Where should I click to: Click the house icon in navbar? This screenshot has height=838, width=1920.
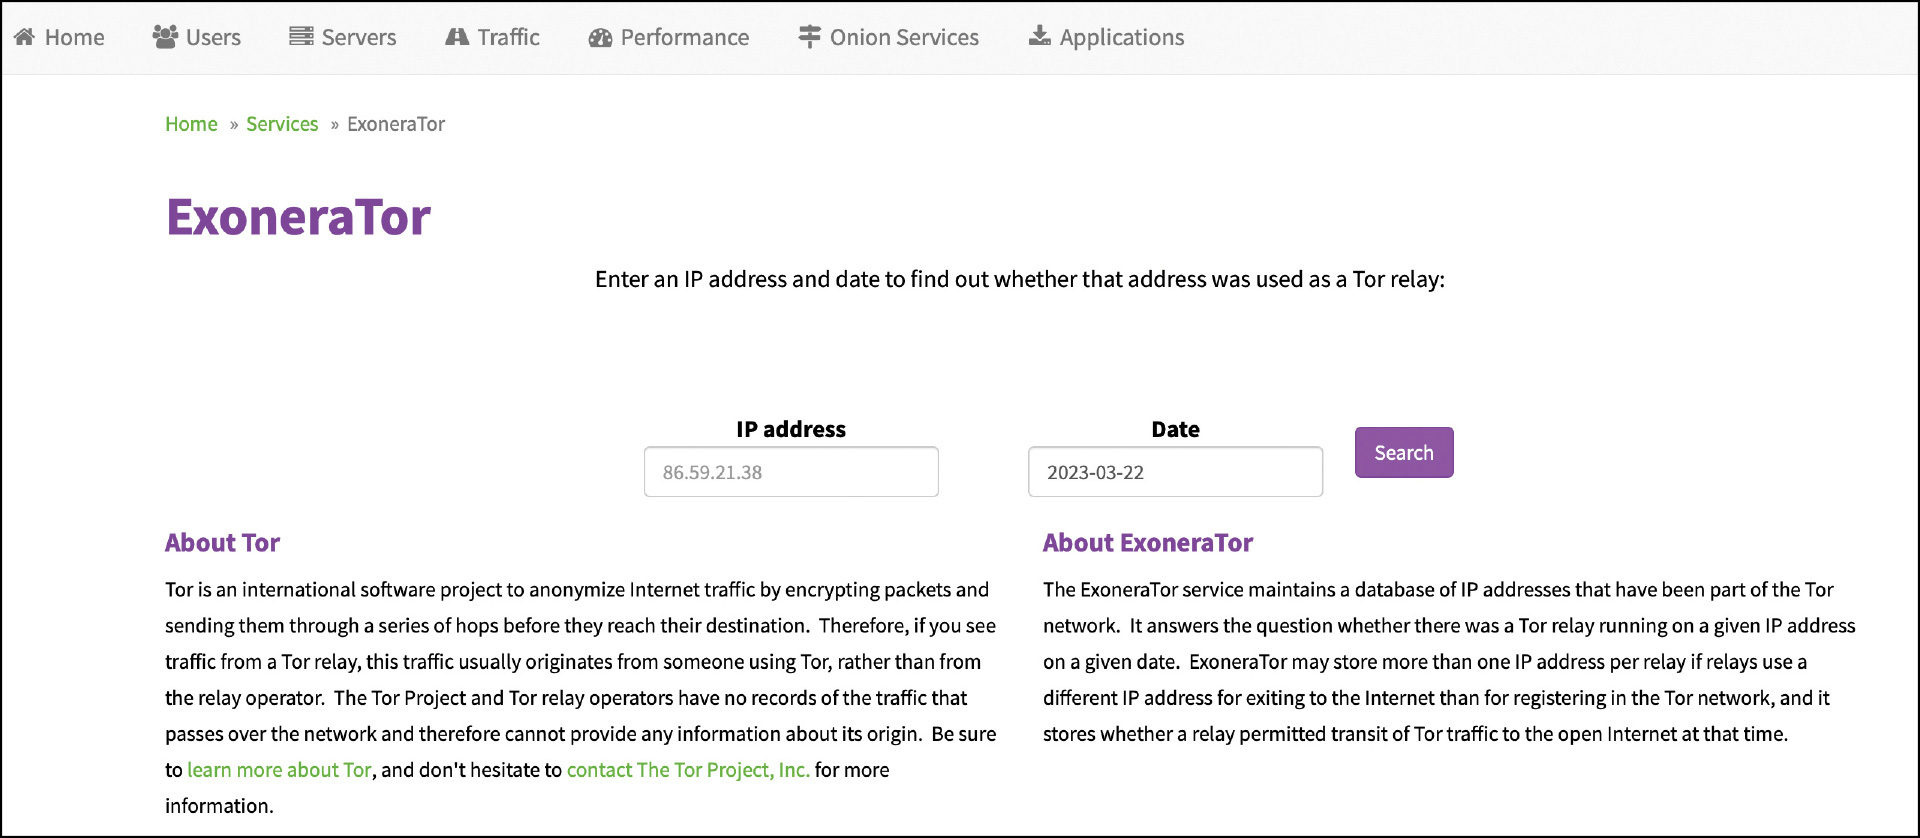25,37
